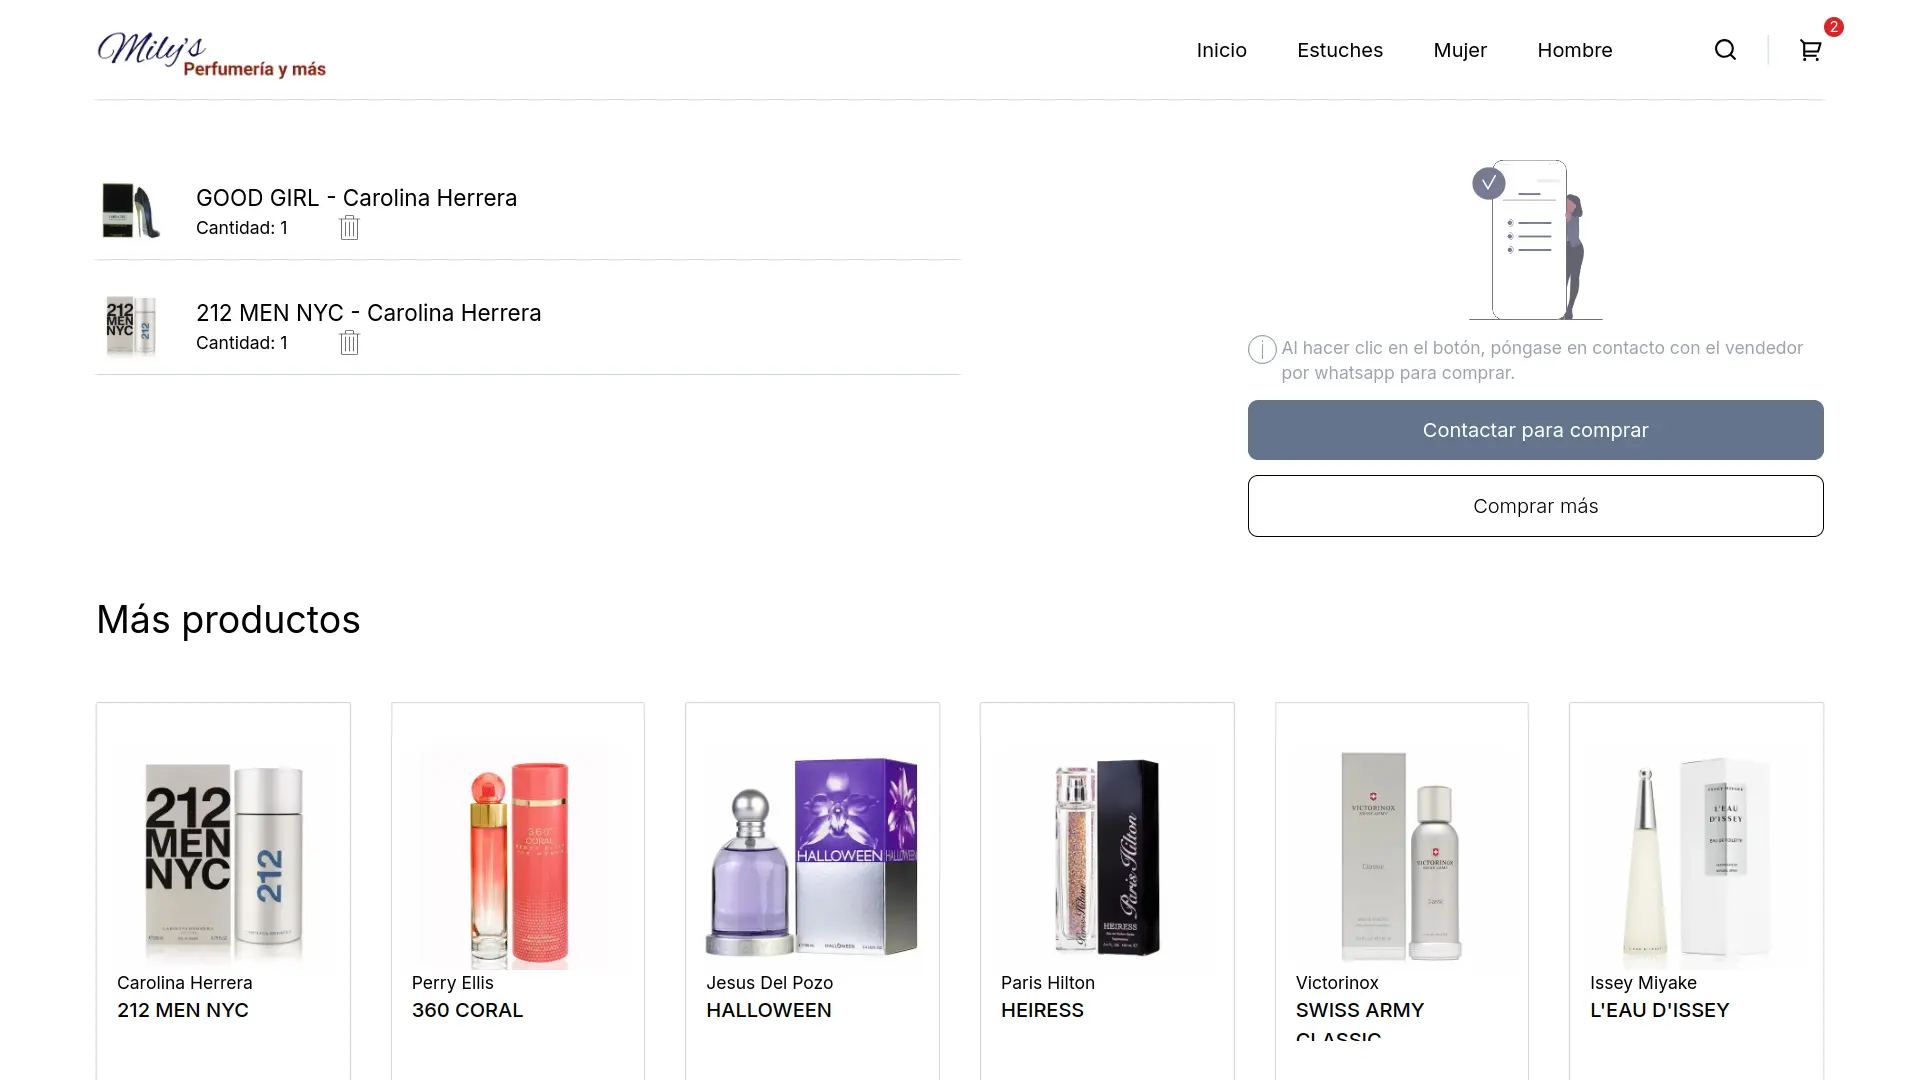
Task: View the HEIRESS Paris Hilton perfume card
Action: (1106, 858)
